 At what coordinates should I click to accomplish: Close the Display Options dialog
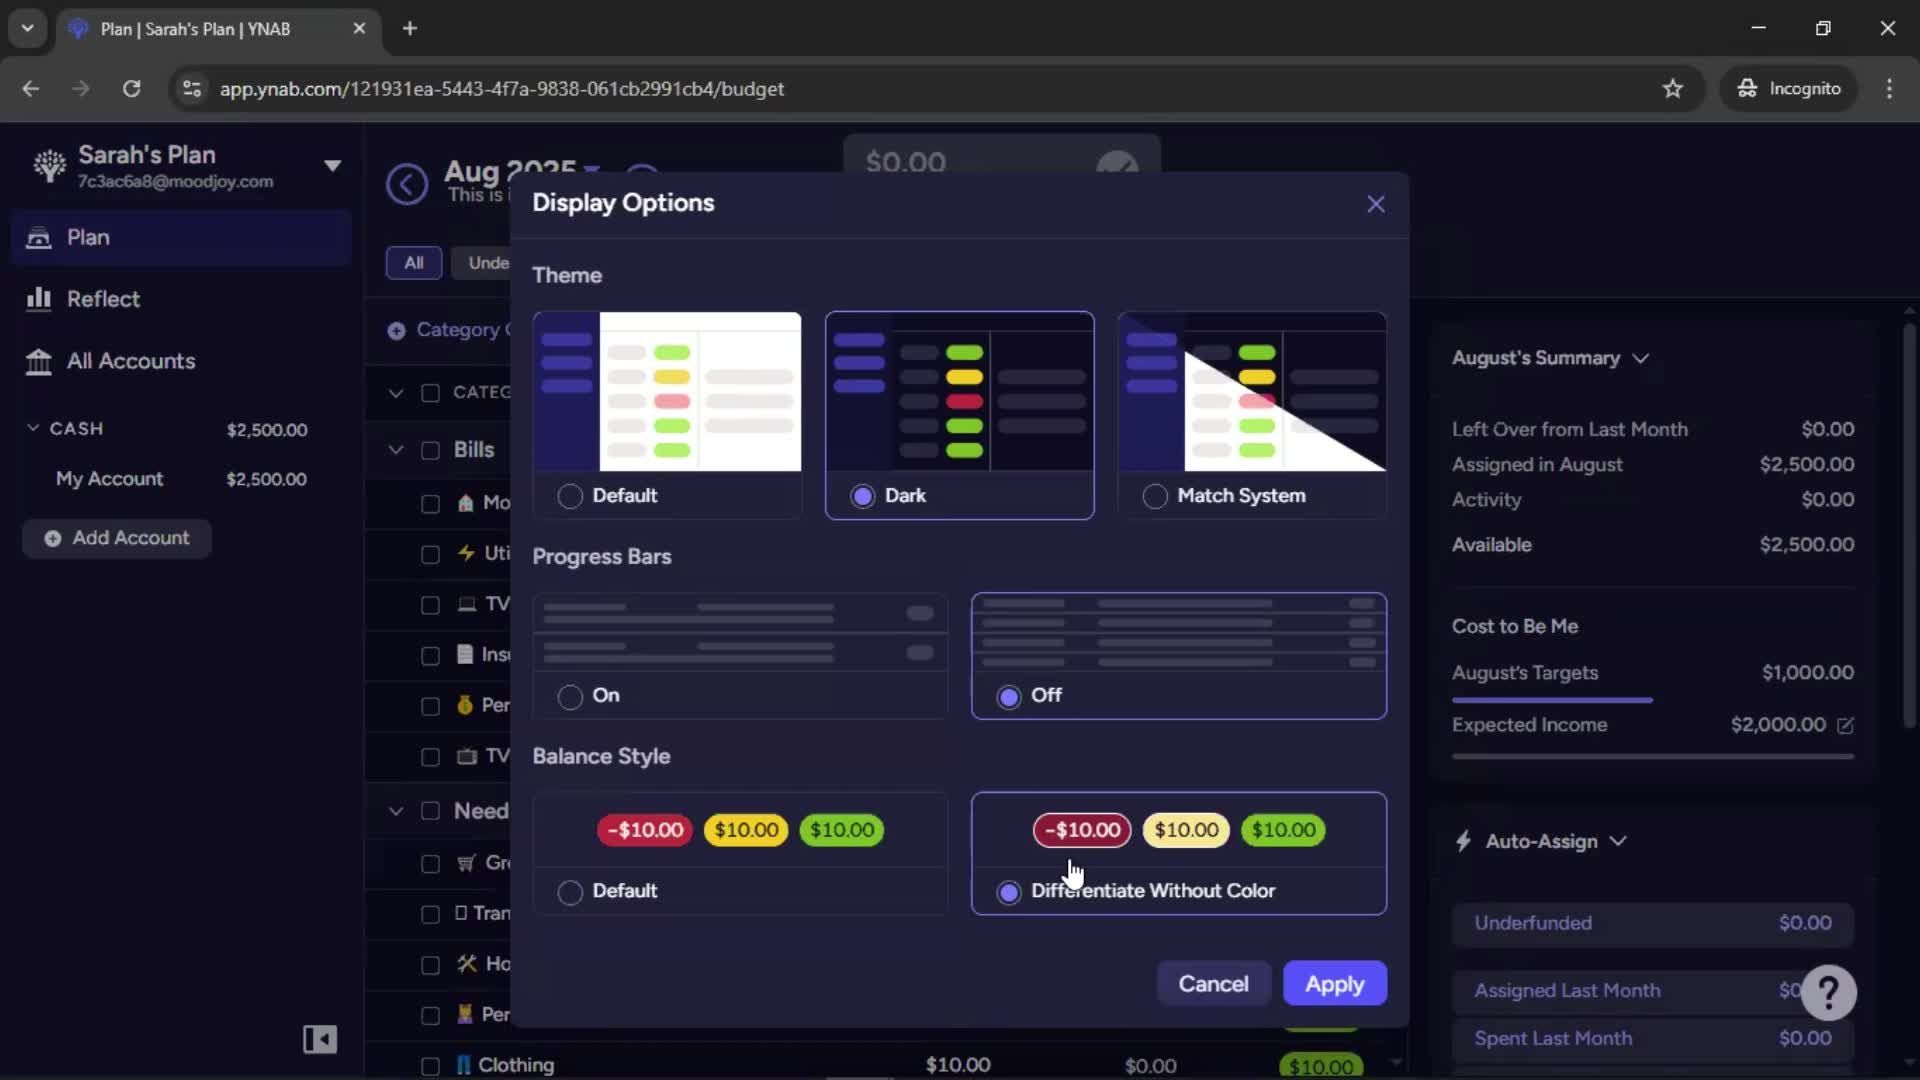pyautogui.click(x=1376, y=204)
